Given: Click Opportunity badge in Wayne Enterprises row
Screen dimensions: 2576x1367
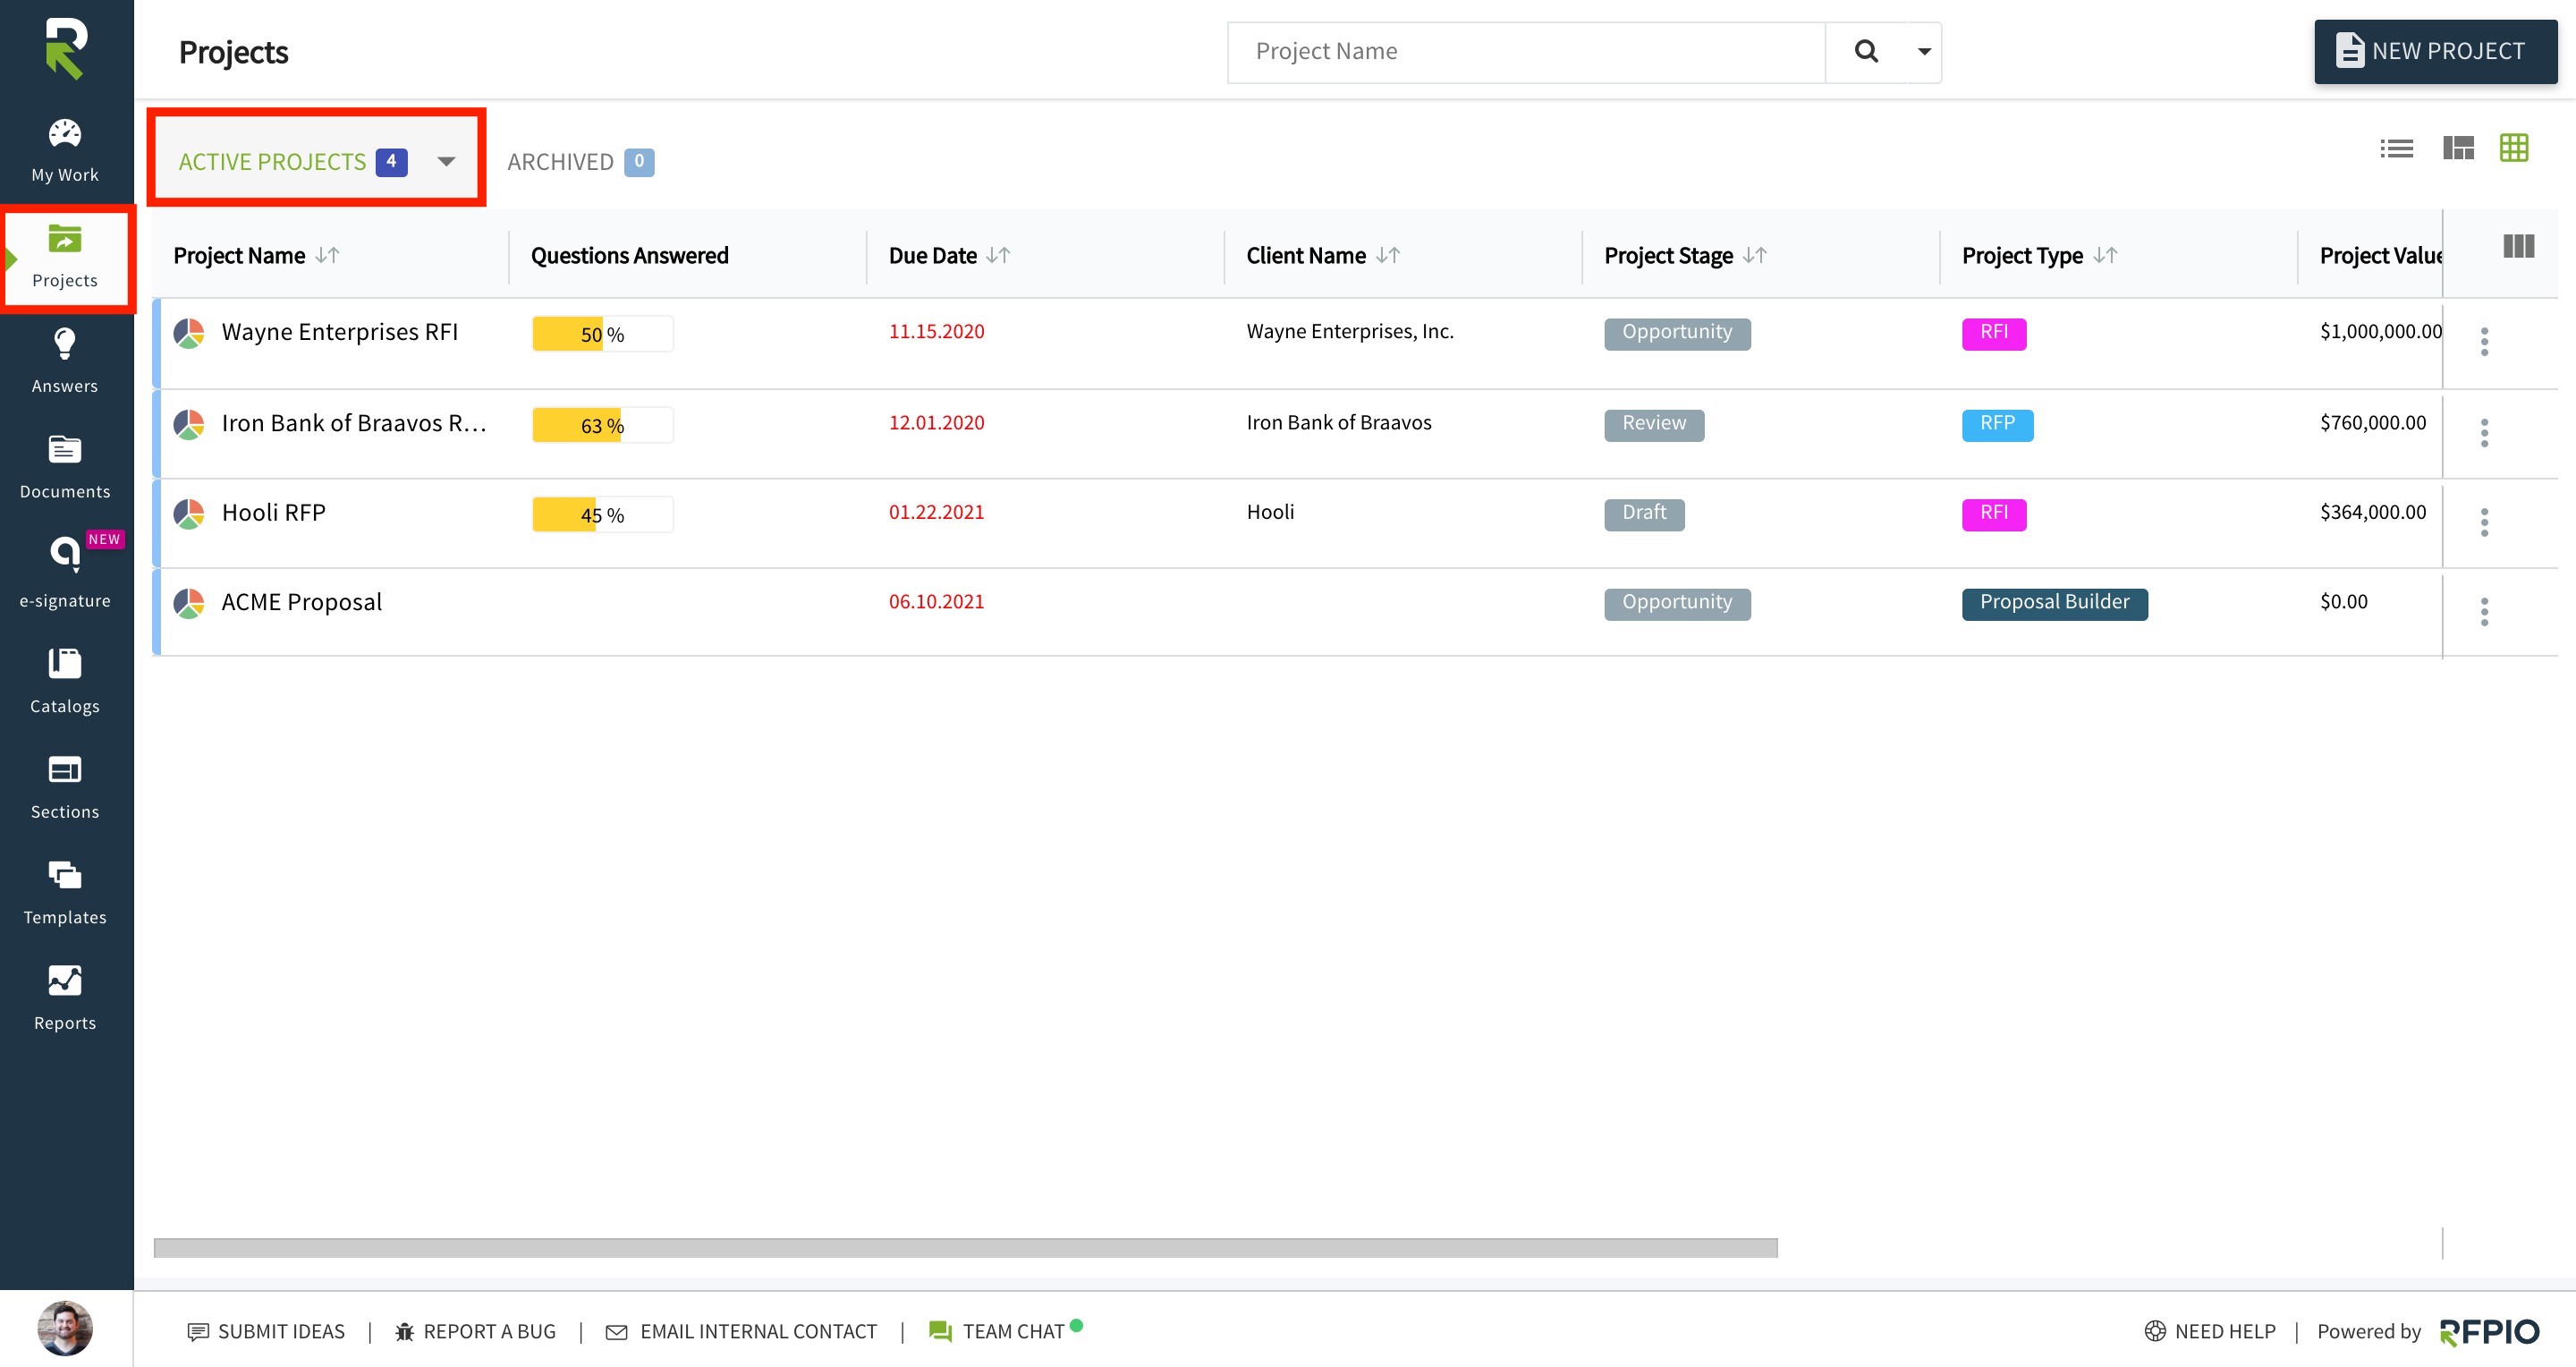Looking at the screenshot, I should (1677, 333).
